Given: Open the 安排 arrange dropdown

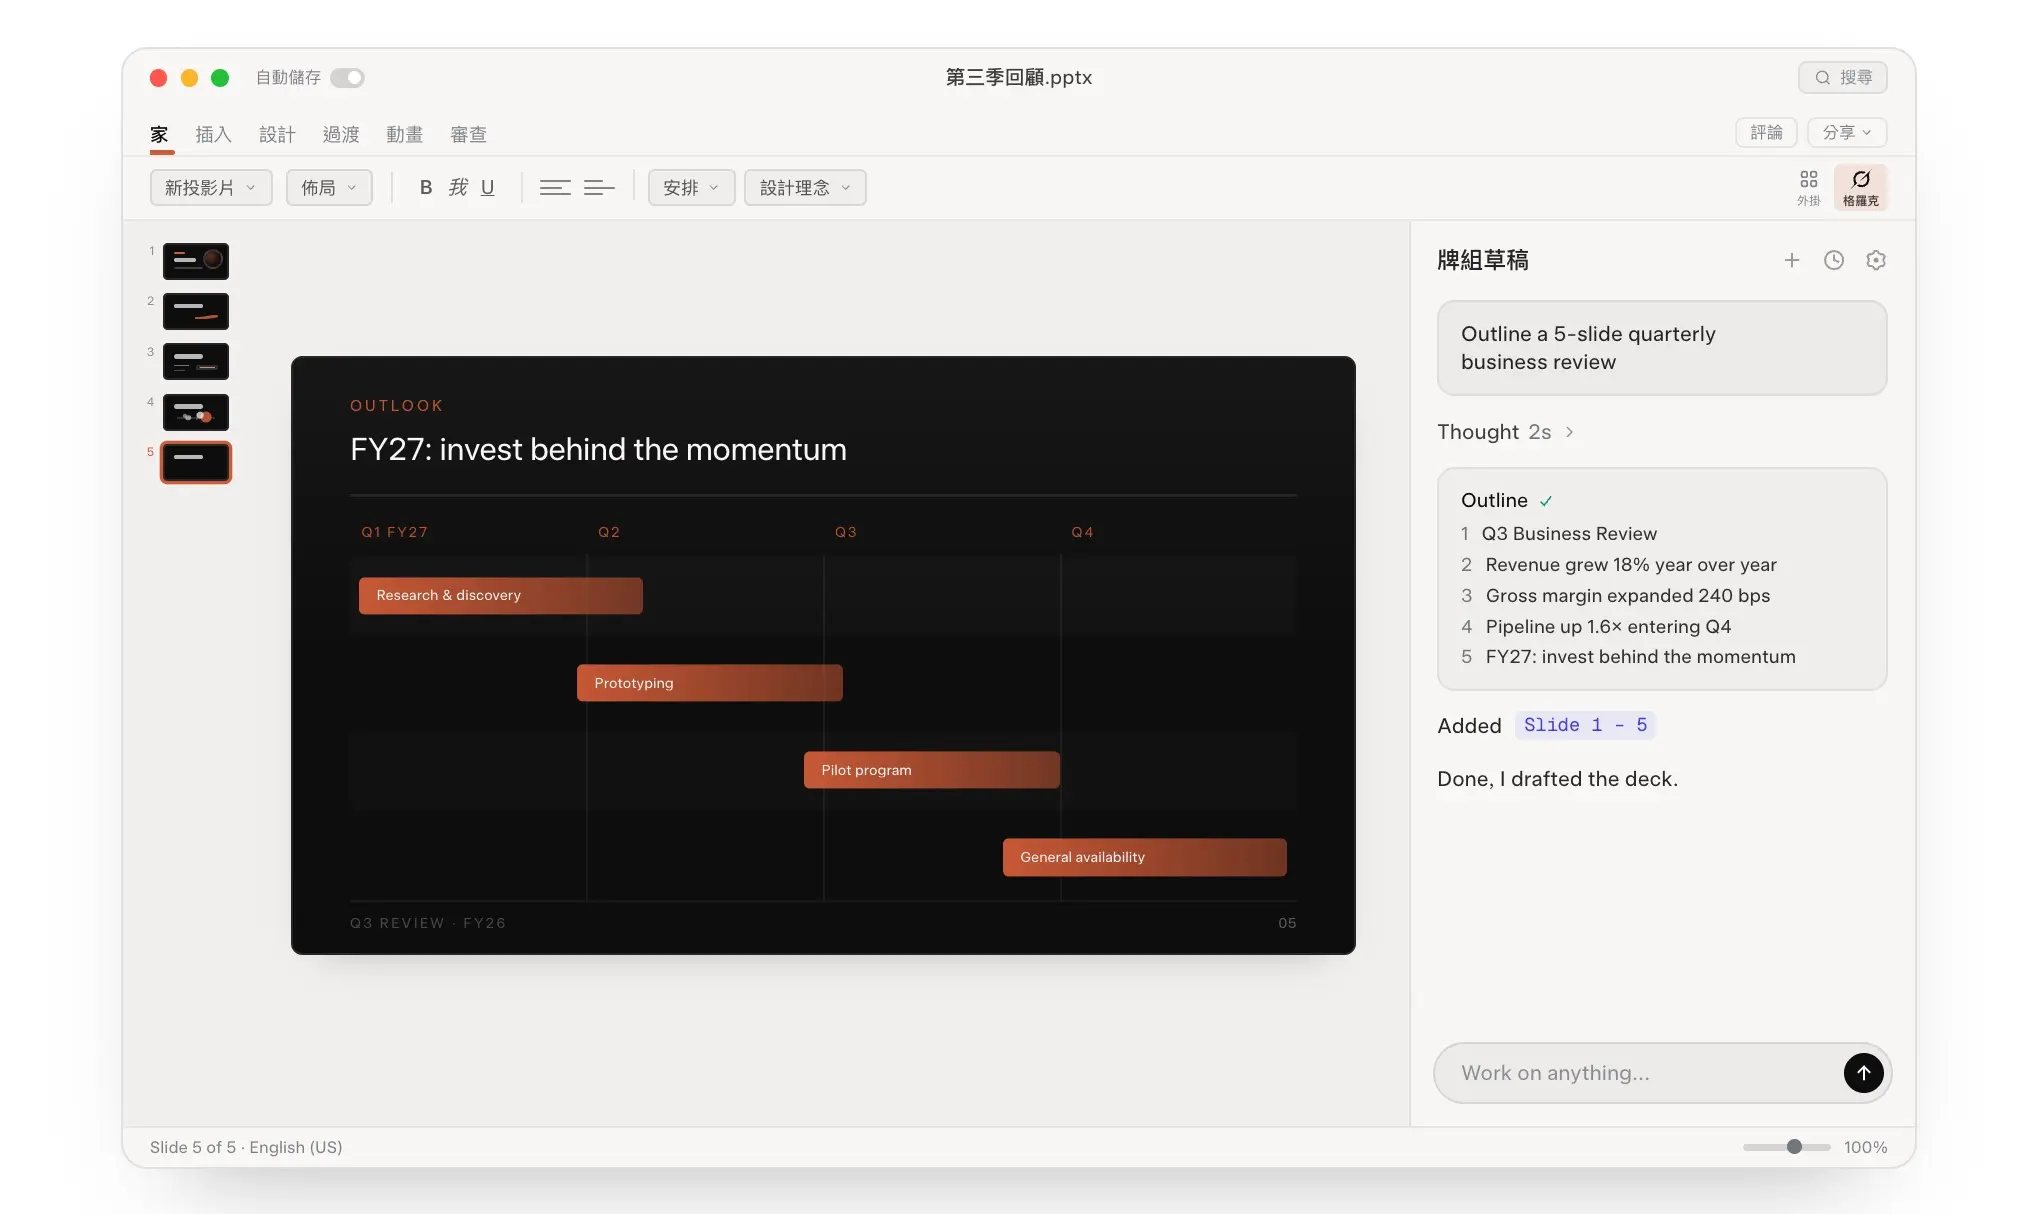Looking at the screenshot, I should (691, 188).
